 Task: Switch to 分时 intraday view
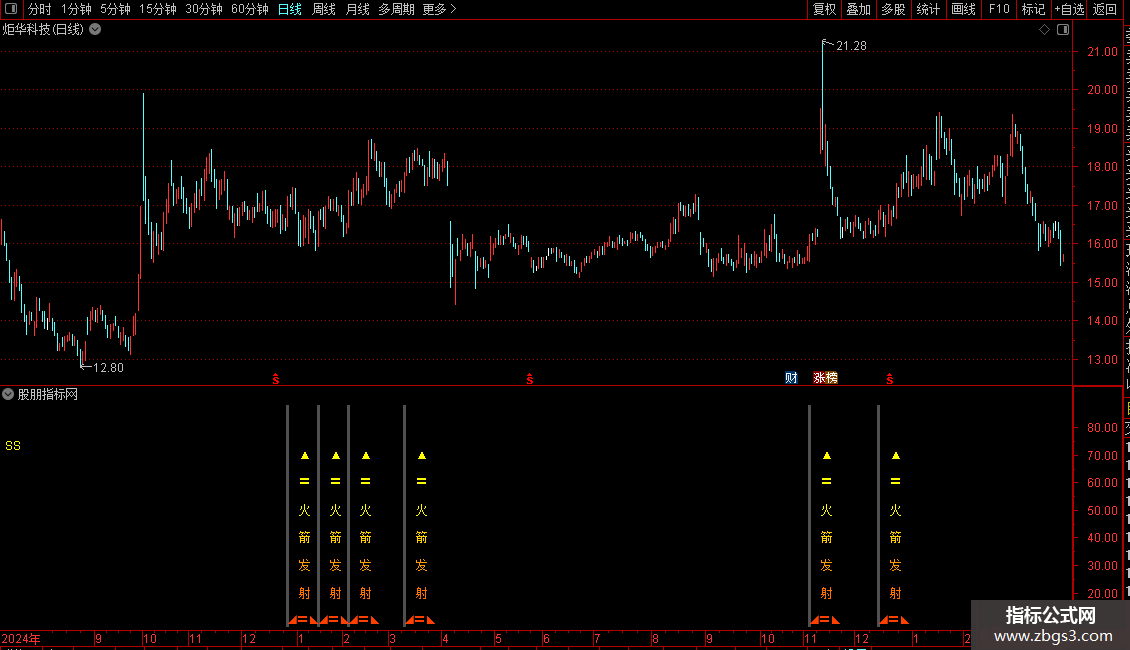(x=40, y=9)
